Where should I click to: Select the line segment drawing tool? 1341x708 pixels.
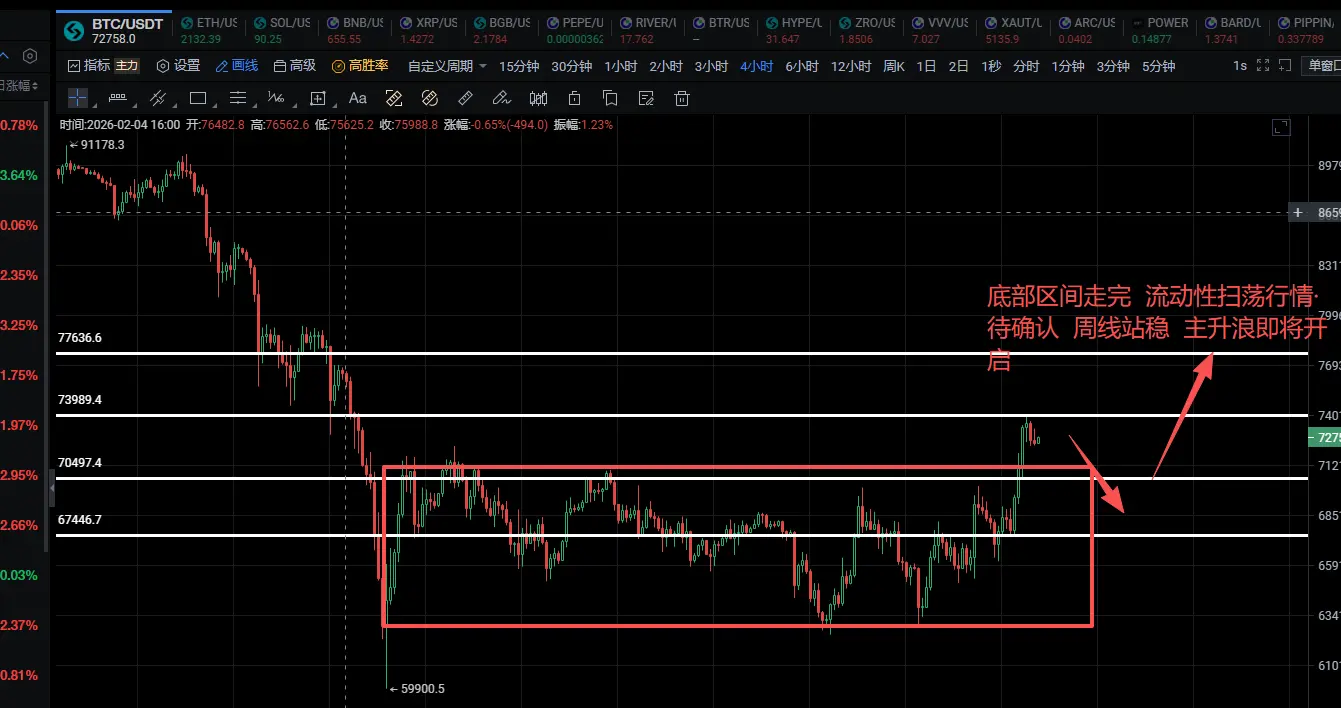[x=117, y=98]
